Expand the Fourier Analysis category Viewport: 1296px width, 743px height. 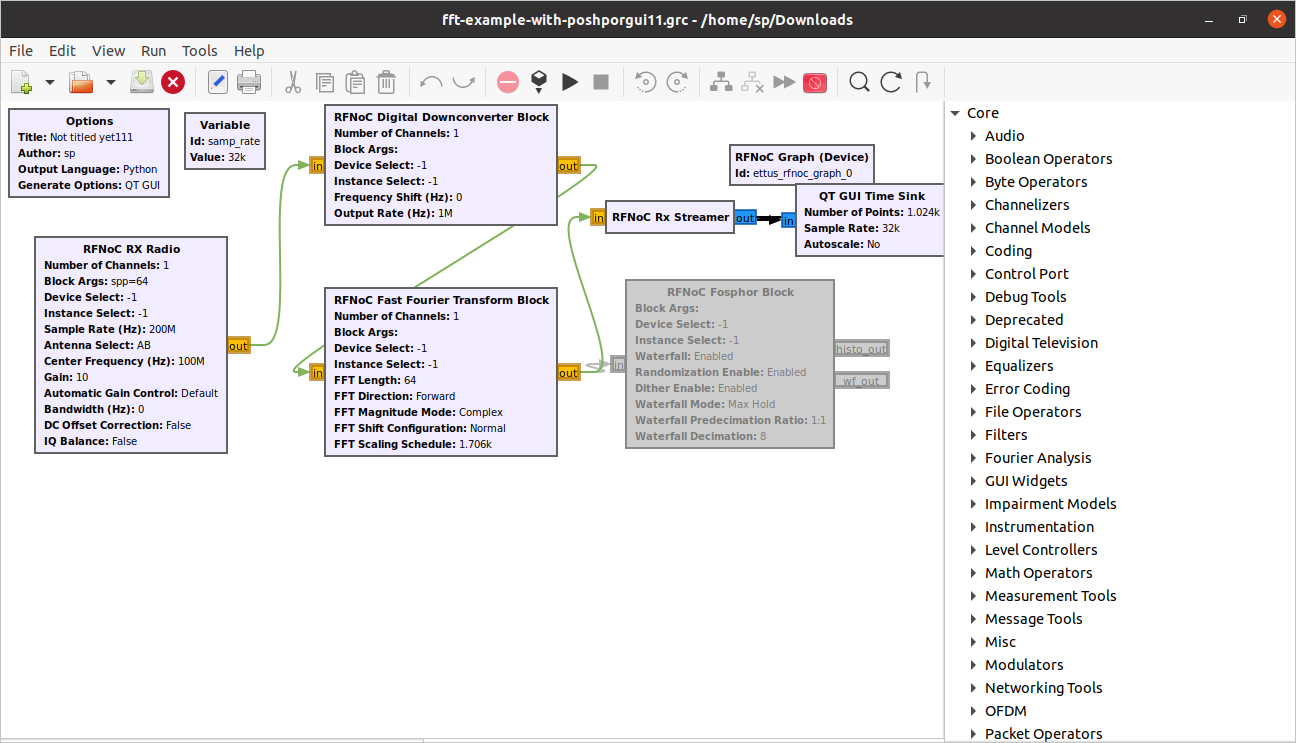tap(973, 458)
